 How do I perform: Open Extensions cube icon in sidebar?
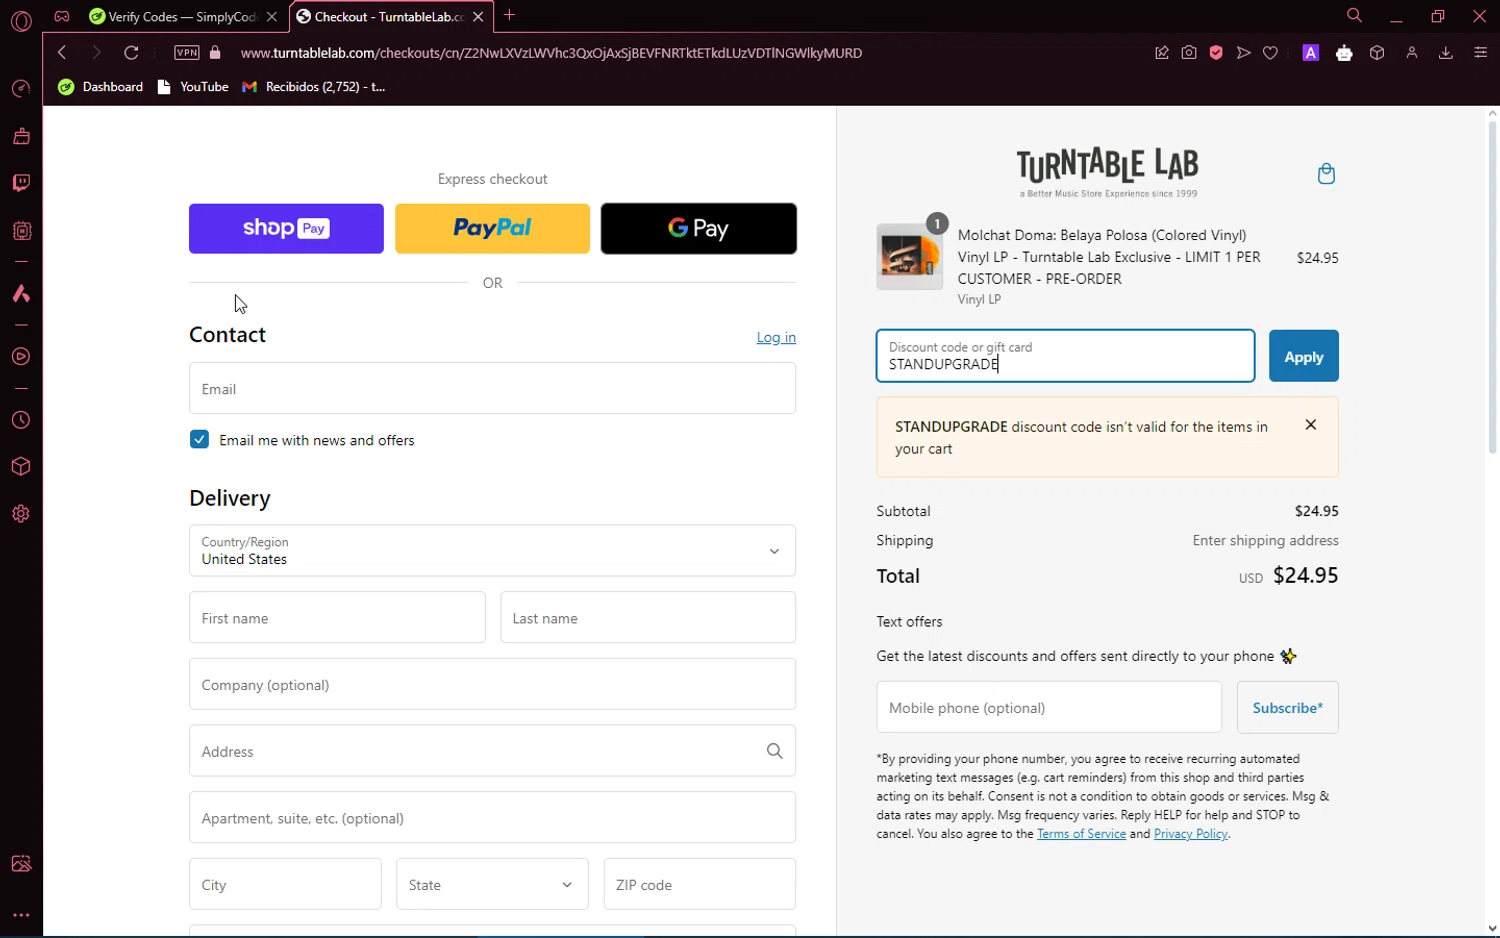(21, 467)
